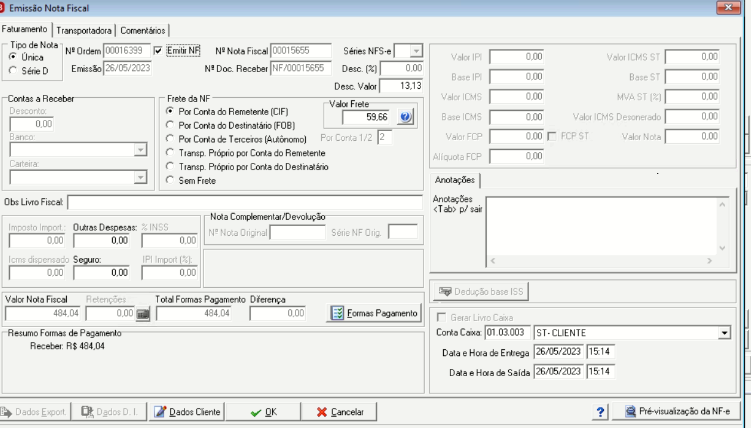The width and height of the screenshot is (751, 428).
Task: Click the Anotações horizontal scrollbar right arrow
Action: (x=710, y=261)
